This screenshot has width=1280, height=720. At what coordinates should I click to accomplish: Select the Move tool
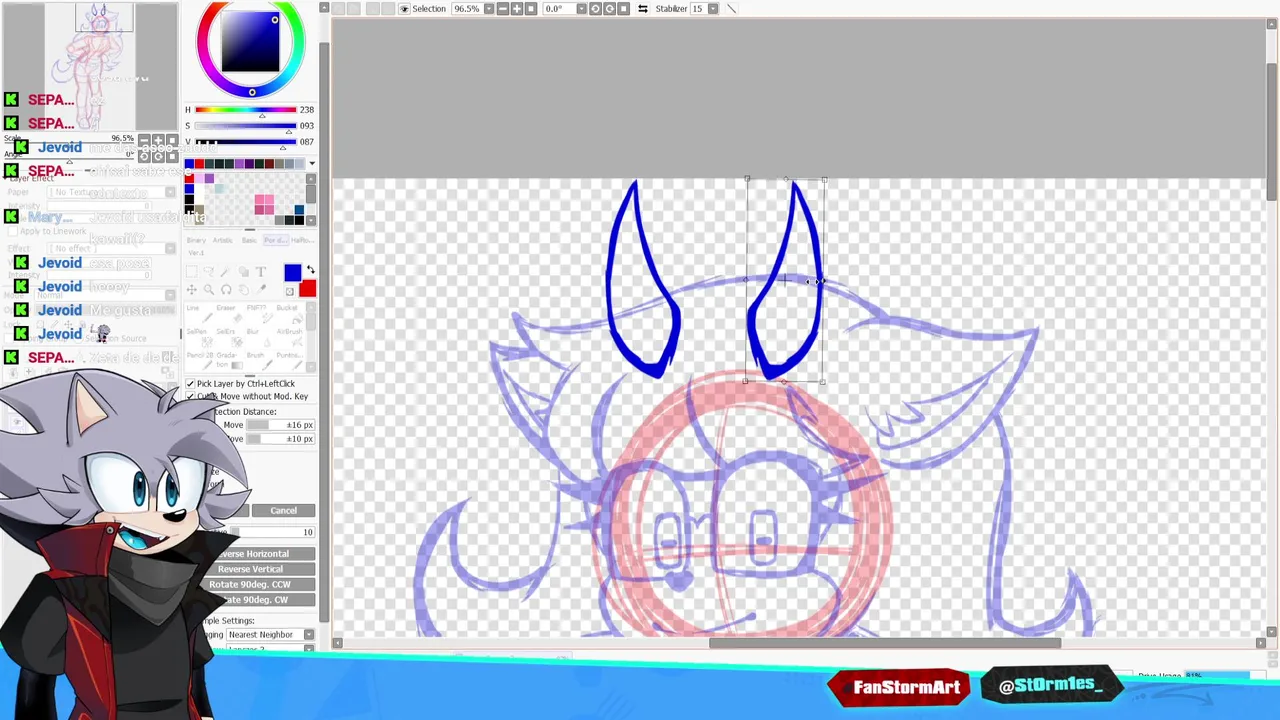point(191,290)
